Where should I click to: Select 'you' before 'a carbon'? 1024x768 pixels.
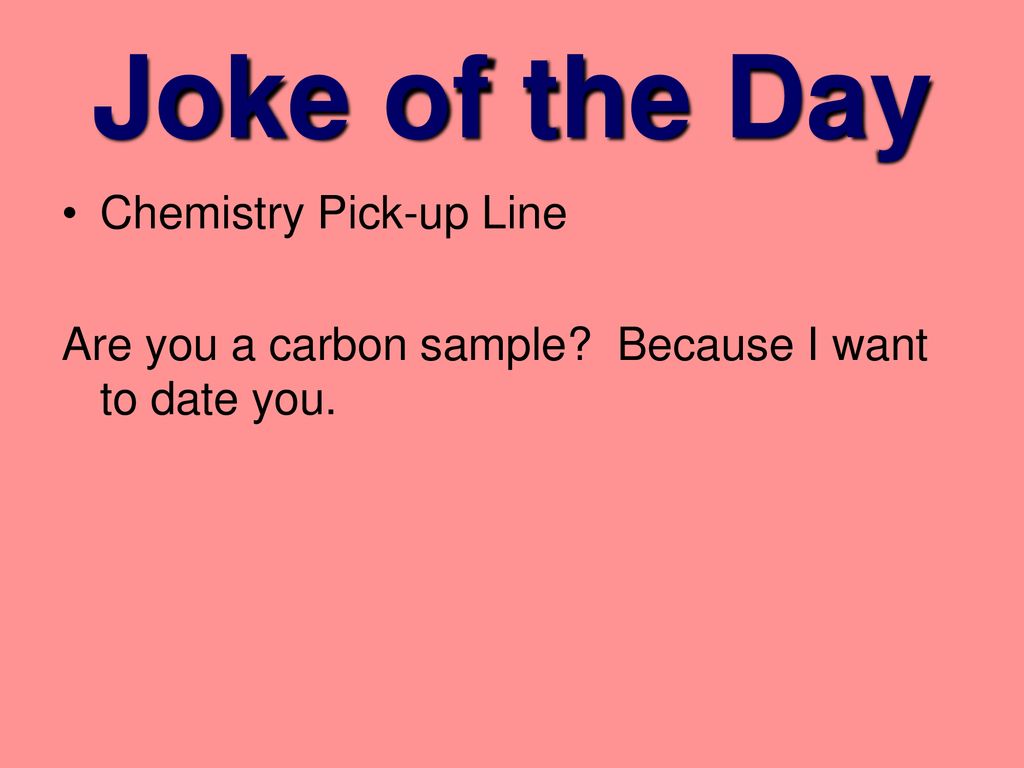[181, 349]
